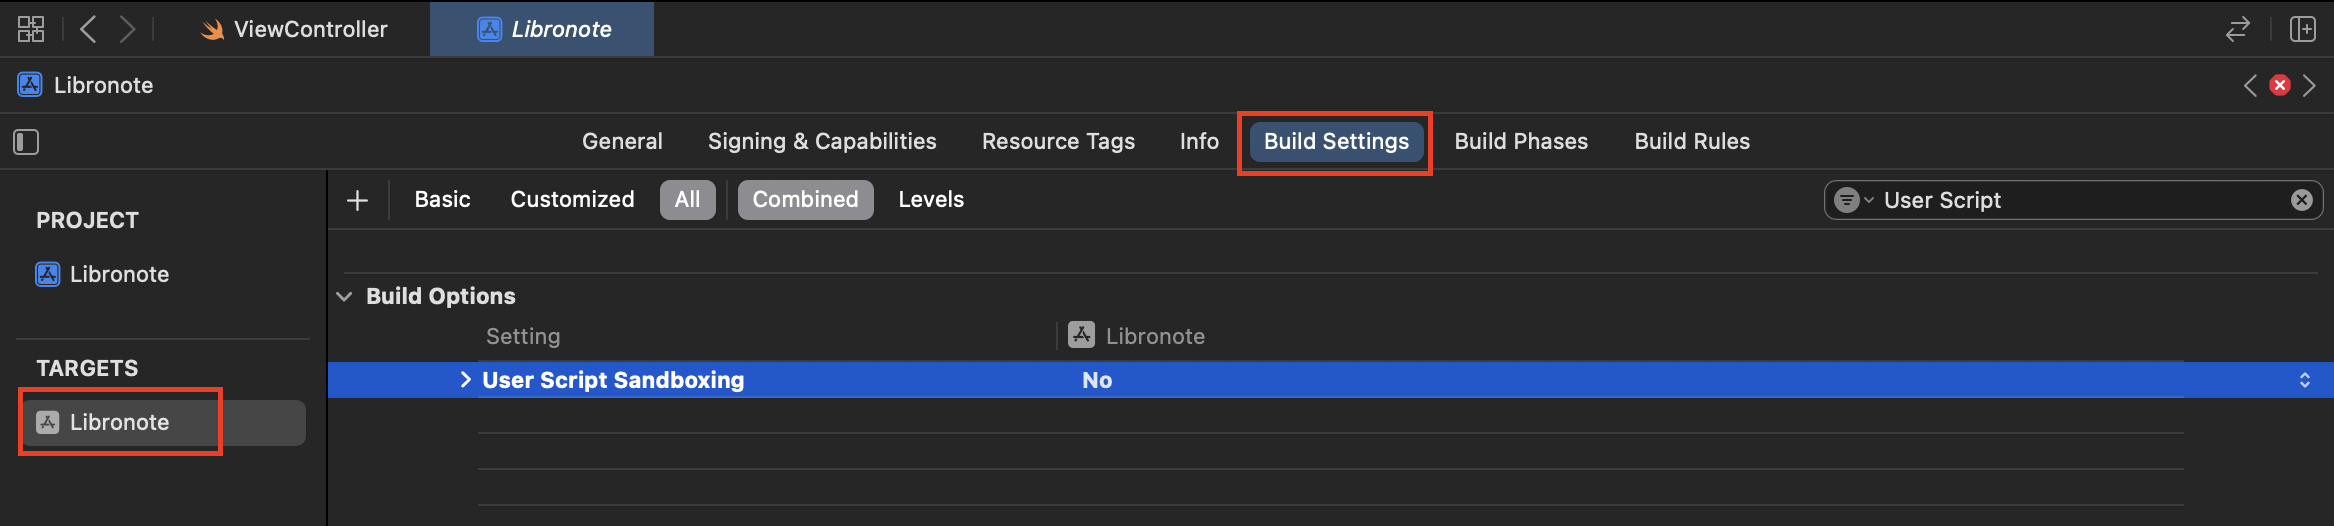Select the Libronote project in sidebar

(119, 274)
